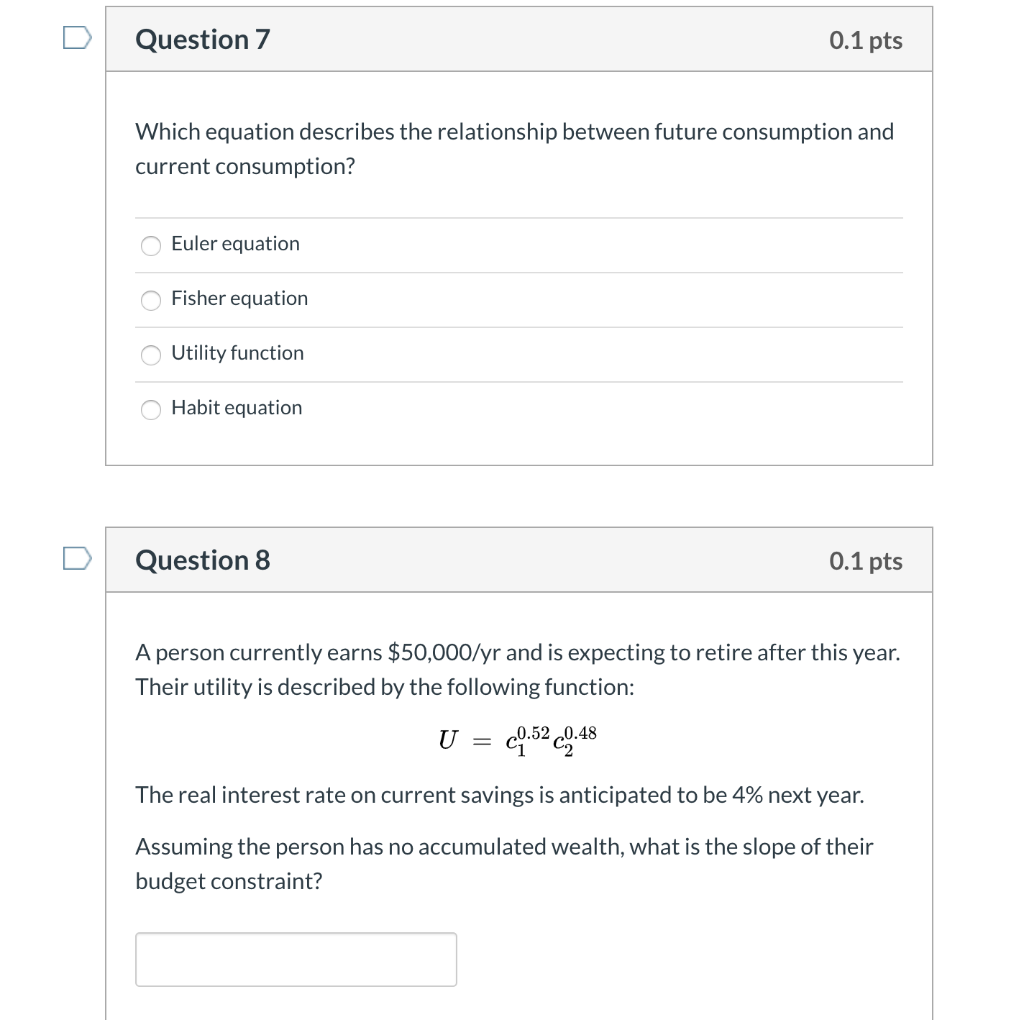Click the retirement scenario text in Question 8
This screenshot has height=1020, width=1024.
[x=517, y=669]
